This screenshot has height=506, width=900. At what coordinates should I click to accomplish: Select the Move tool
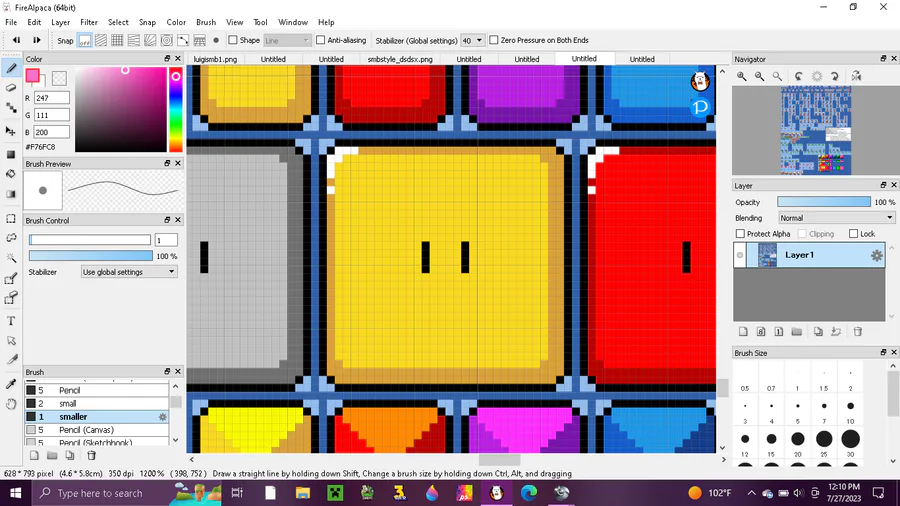11,131
